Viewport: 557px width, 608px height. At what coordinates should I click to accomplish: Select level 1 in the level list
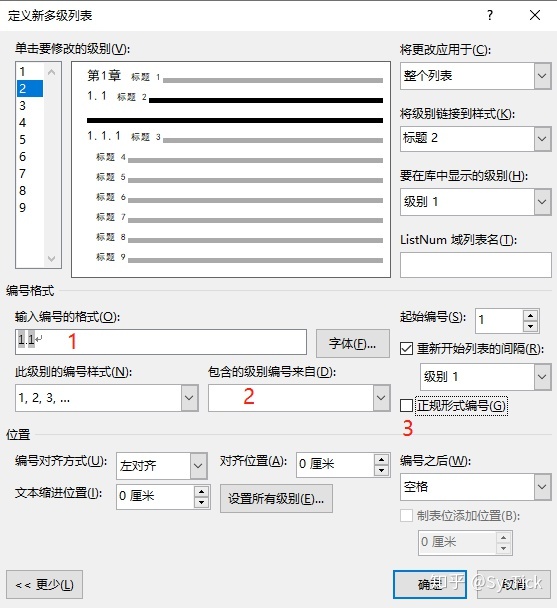tap(30, 71)
